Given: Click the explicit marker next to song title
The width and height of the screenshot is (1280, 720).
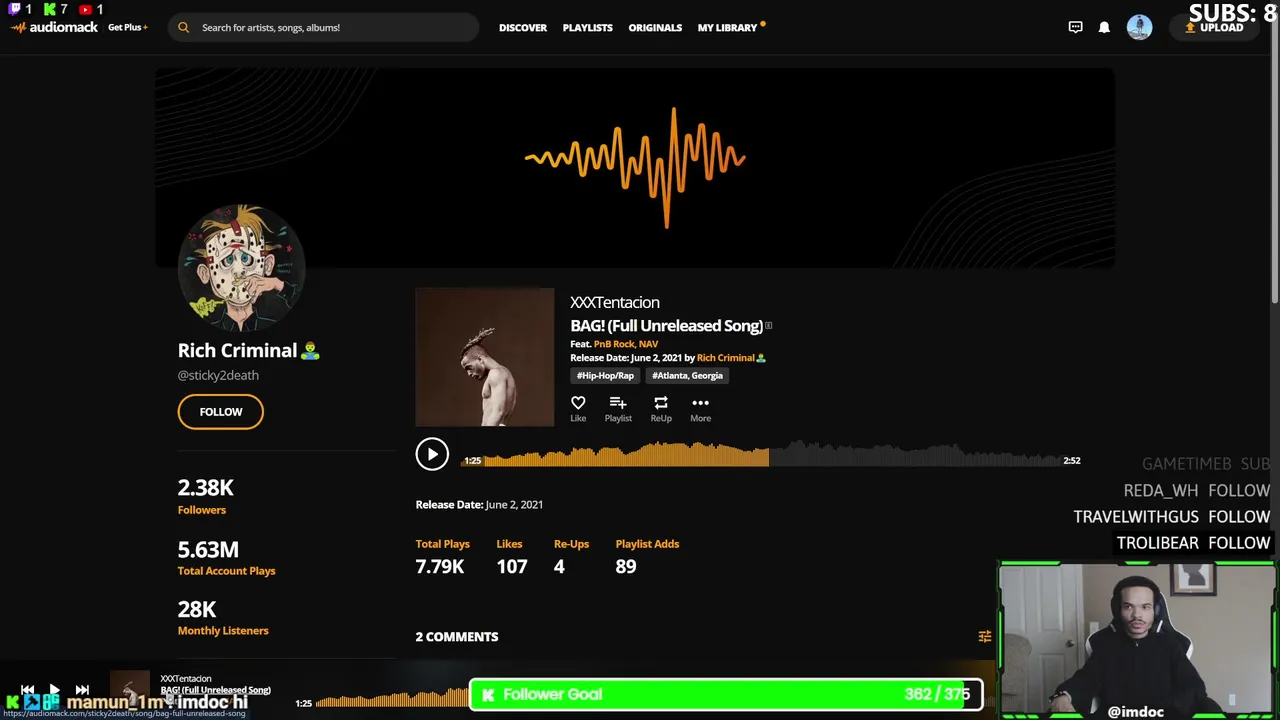Looking at the screenshot, I should coord(769,326).
